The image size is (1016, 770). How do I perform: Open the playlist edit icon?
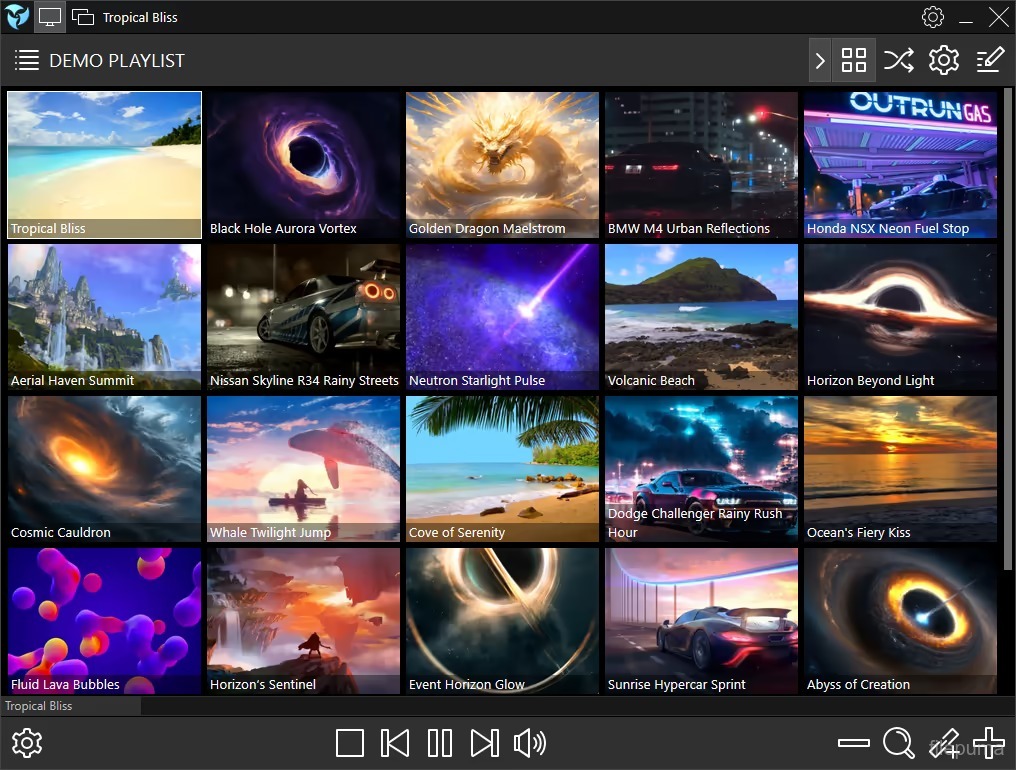tap(988, 60)
